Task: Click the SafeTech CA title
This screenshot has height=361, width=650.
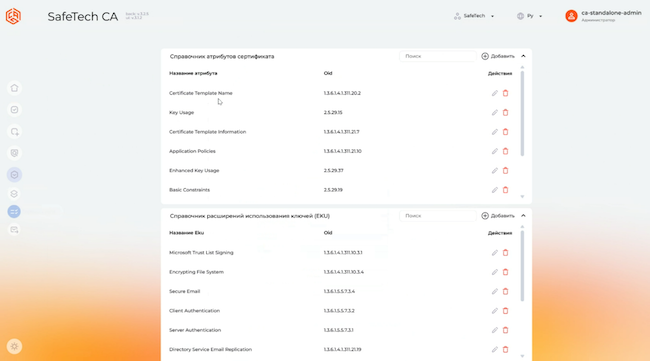Action: coord(82,17)
